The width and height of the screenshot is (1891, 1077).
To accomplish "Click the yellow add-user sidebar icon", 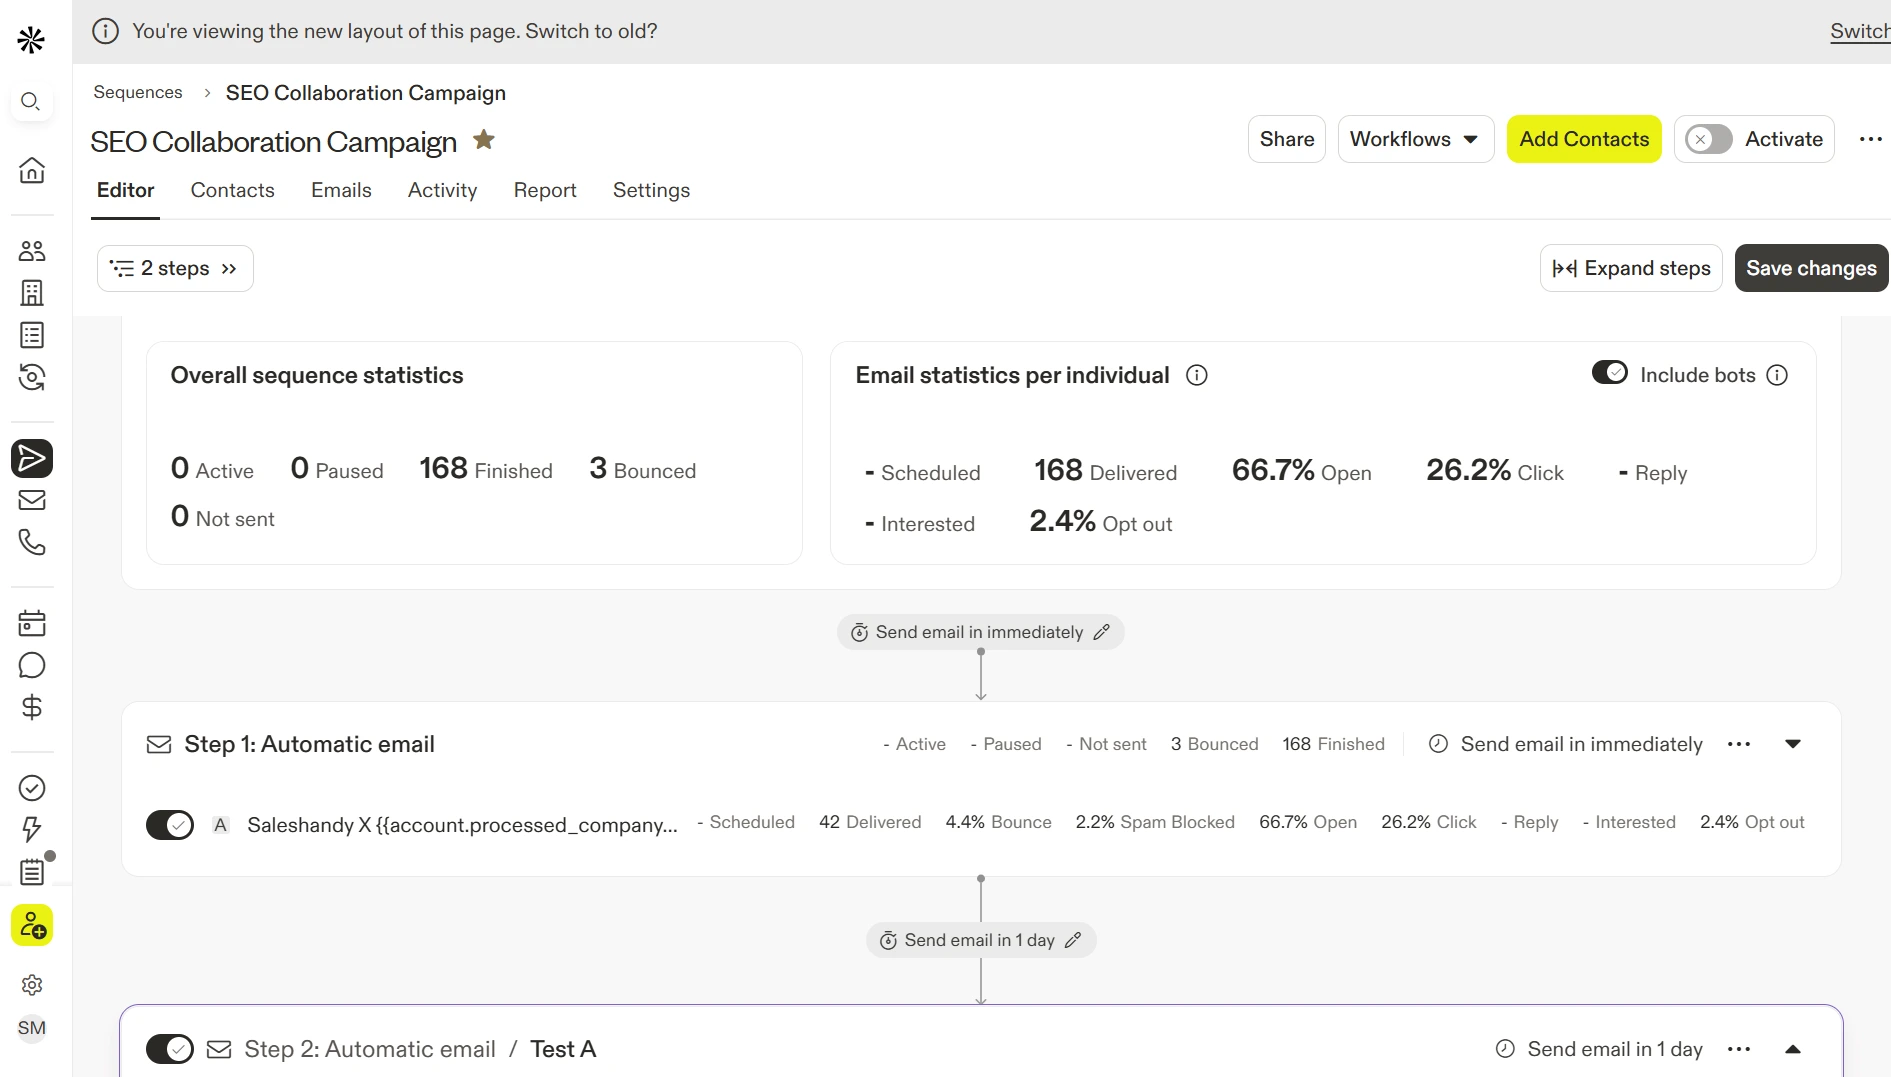I will pyautogui.click(x=32, y=925).
